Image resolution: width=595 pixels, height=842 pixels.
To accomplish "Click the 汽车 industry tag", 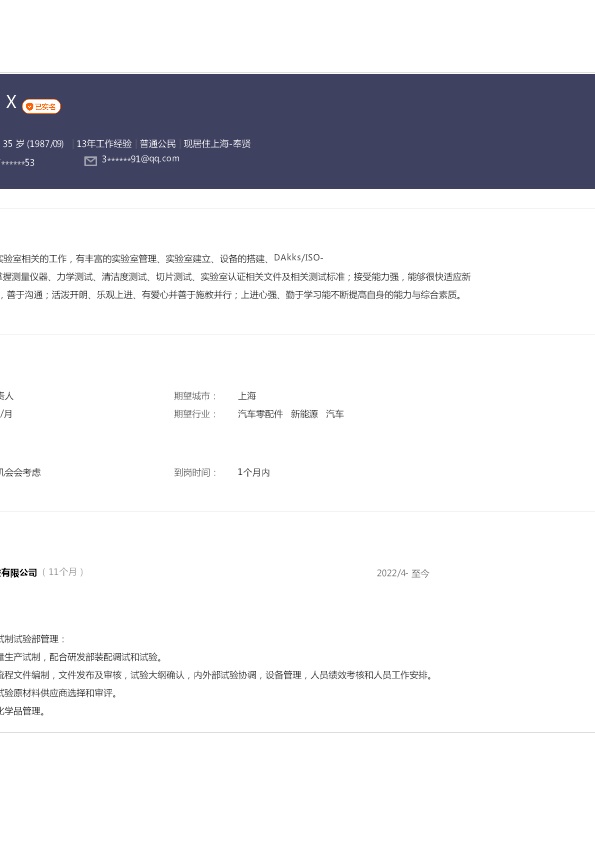I will pyautogui.click(x=335, y=414).
